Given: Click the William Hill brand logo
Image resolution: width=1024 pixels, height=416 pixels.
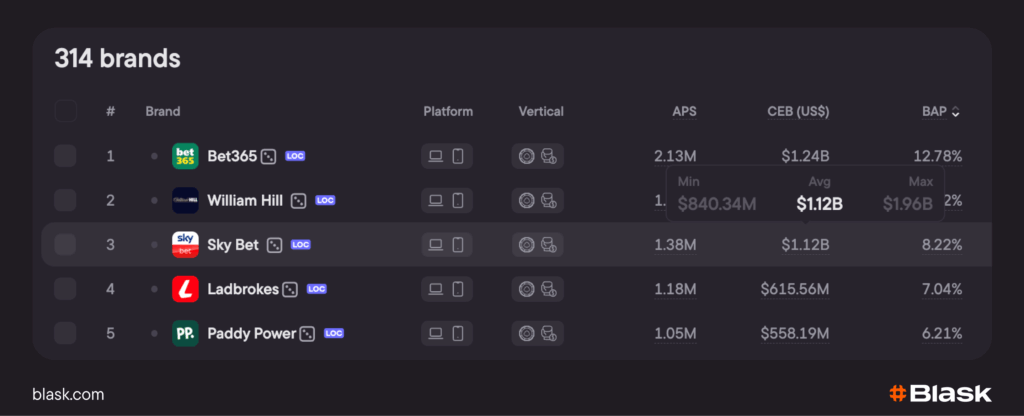Looking at the screenshot, I should point(185,200).
